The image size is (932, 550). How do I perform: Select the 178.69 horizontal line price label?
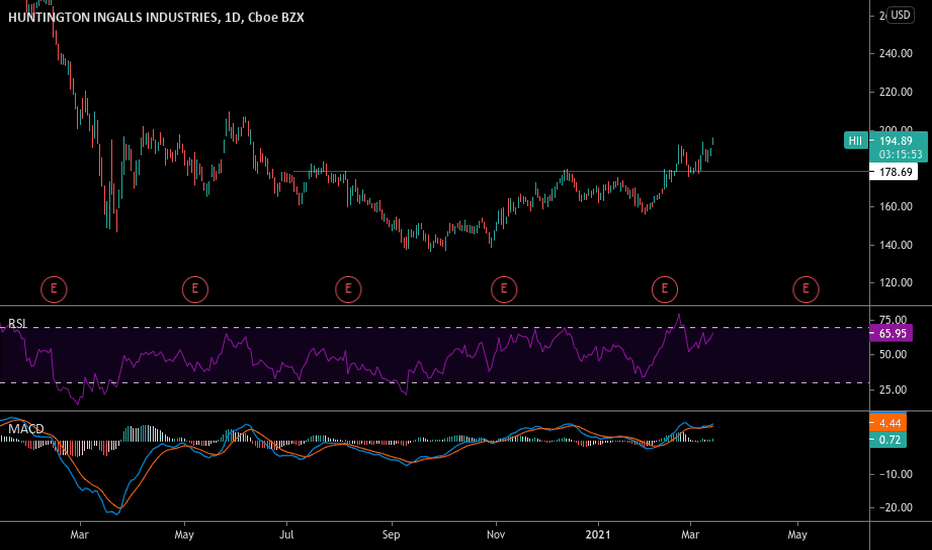(x=893, y=172)
